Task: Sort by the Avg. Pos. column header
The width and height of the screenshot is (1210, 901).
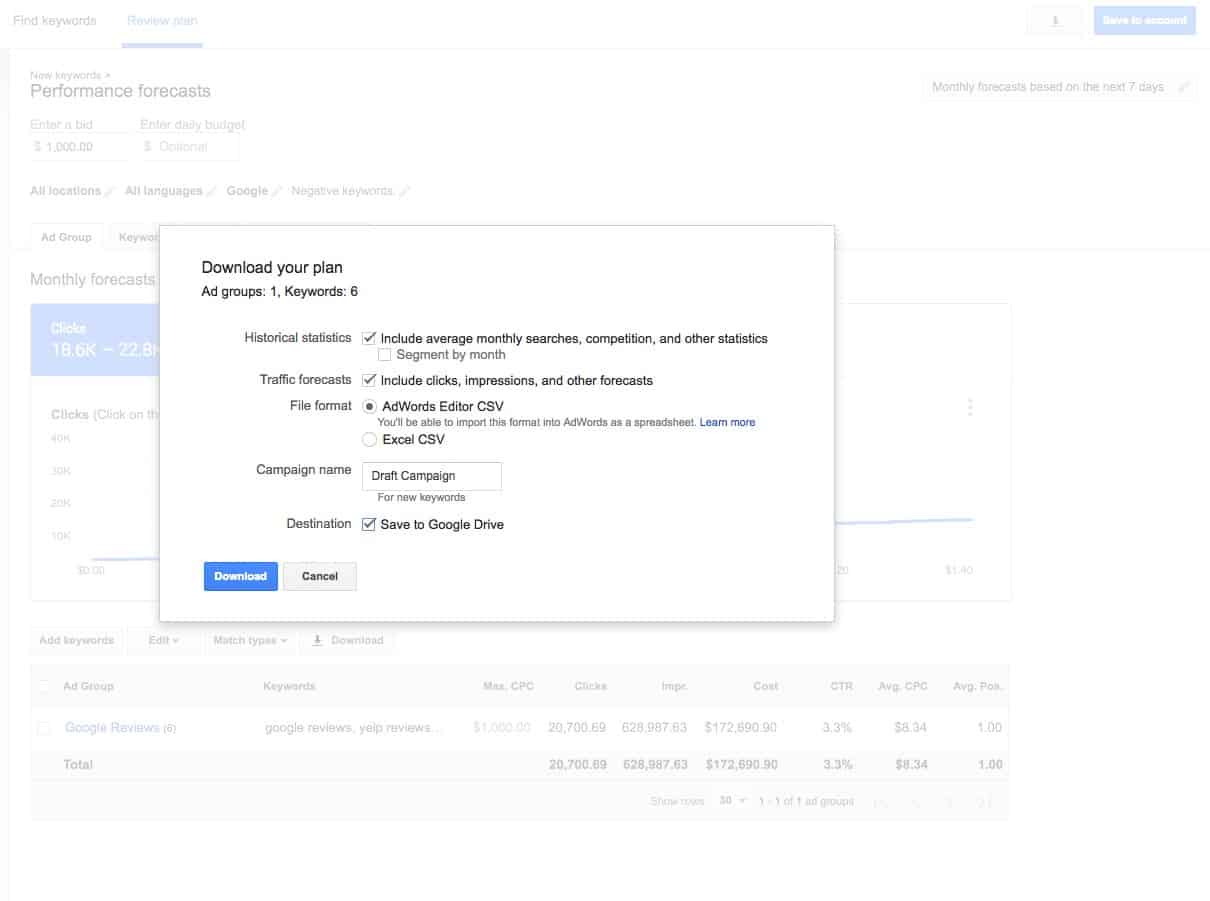Action: point(977,686)
